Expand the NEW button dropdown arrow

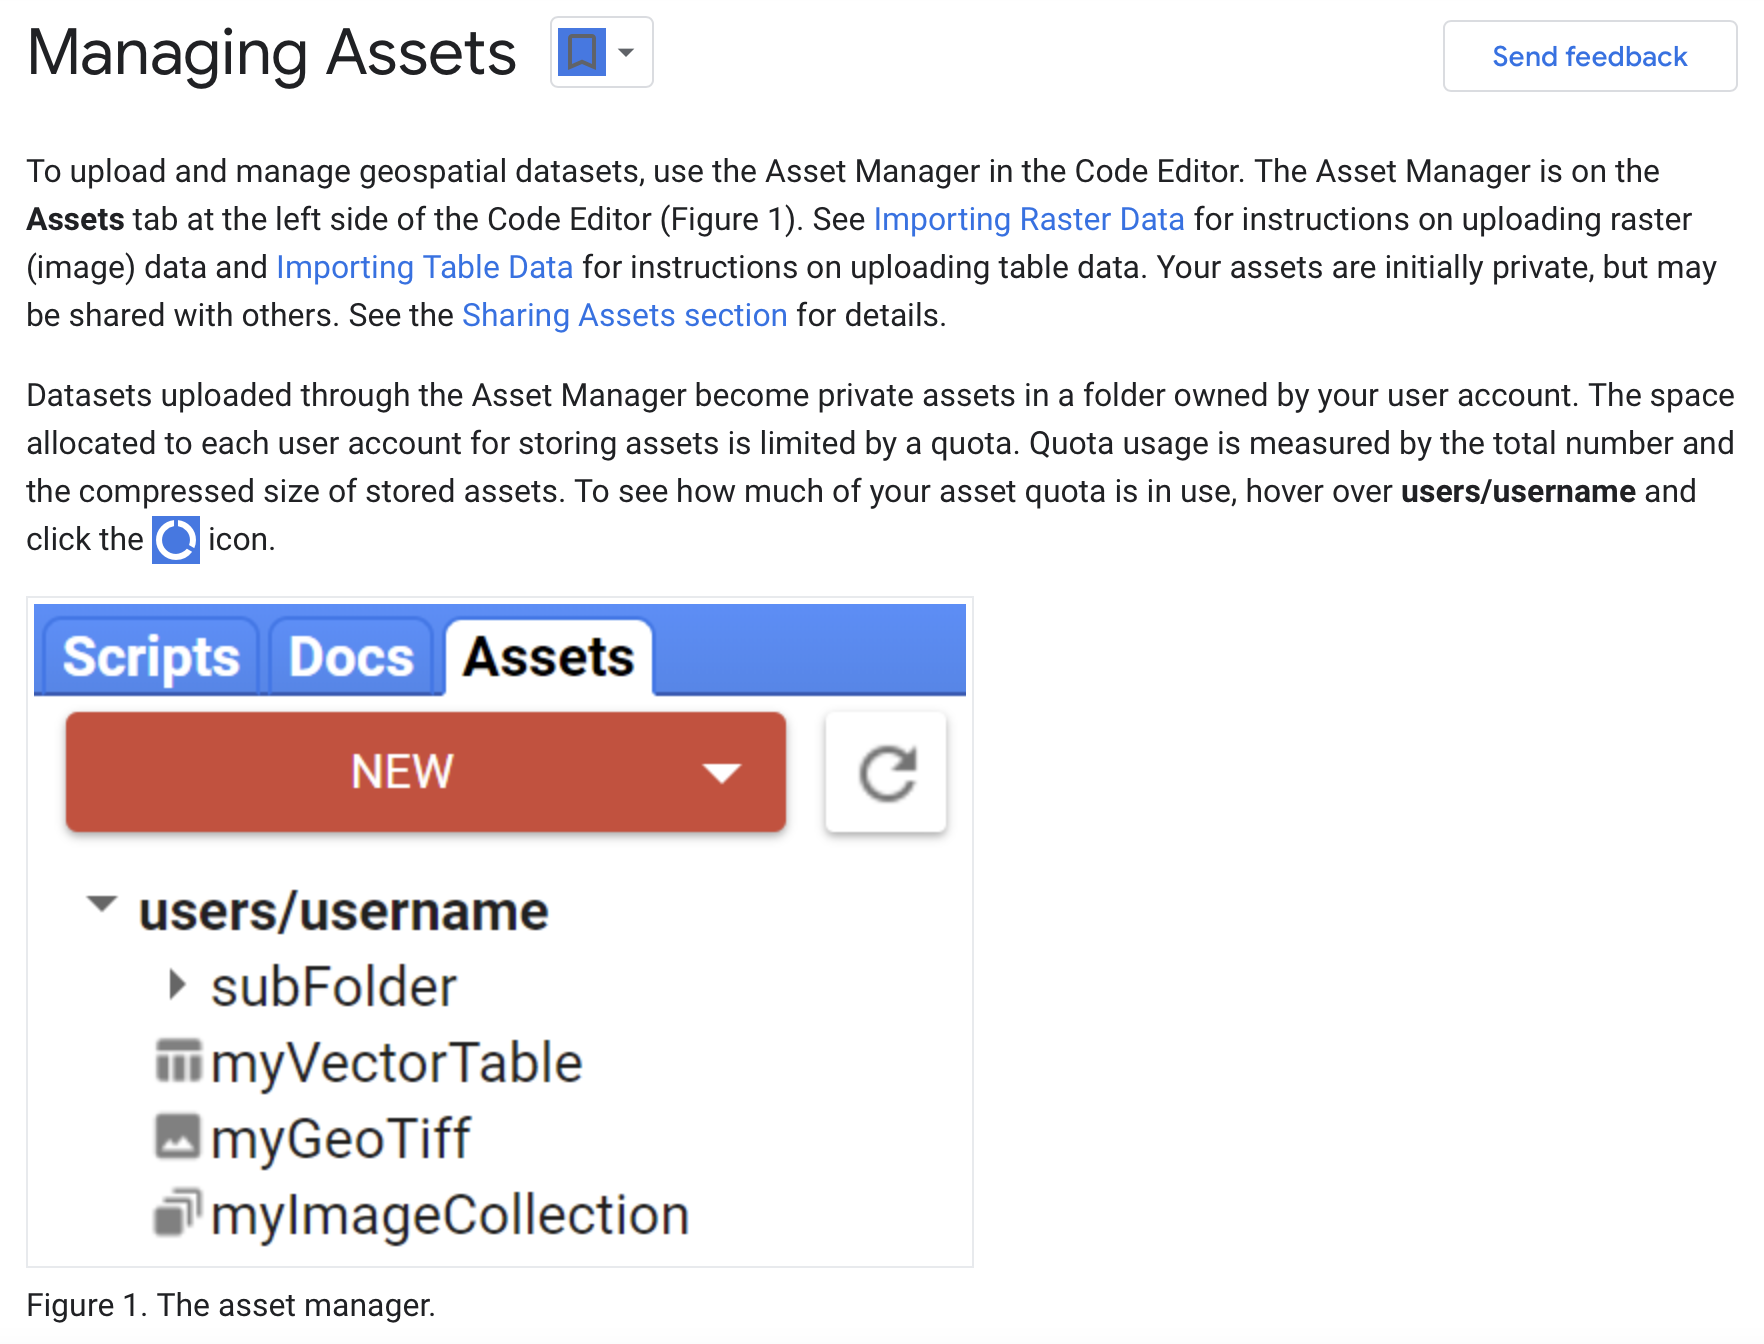[x=721, y=772]
